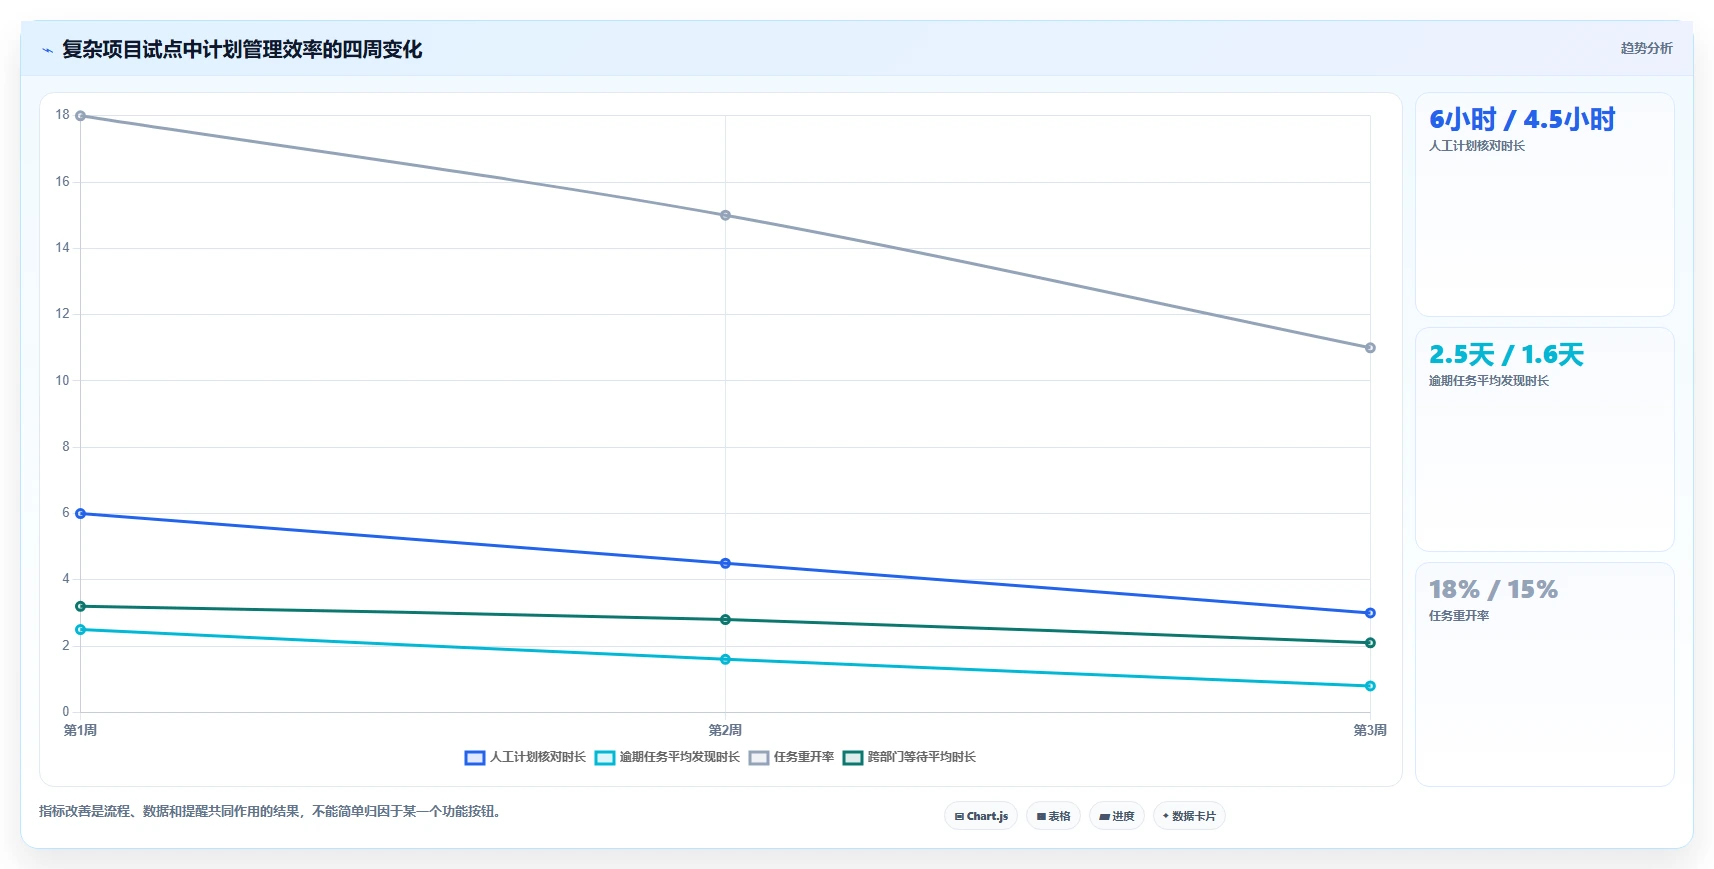Click the 2.5天 / 1.6天 metric value
The height and width of the screenshot is (869, 1714).
(1506, 355)
